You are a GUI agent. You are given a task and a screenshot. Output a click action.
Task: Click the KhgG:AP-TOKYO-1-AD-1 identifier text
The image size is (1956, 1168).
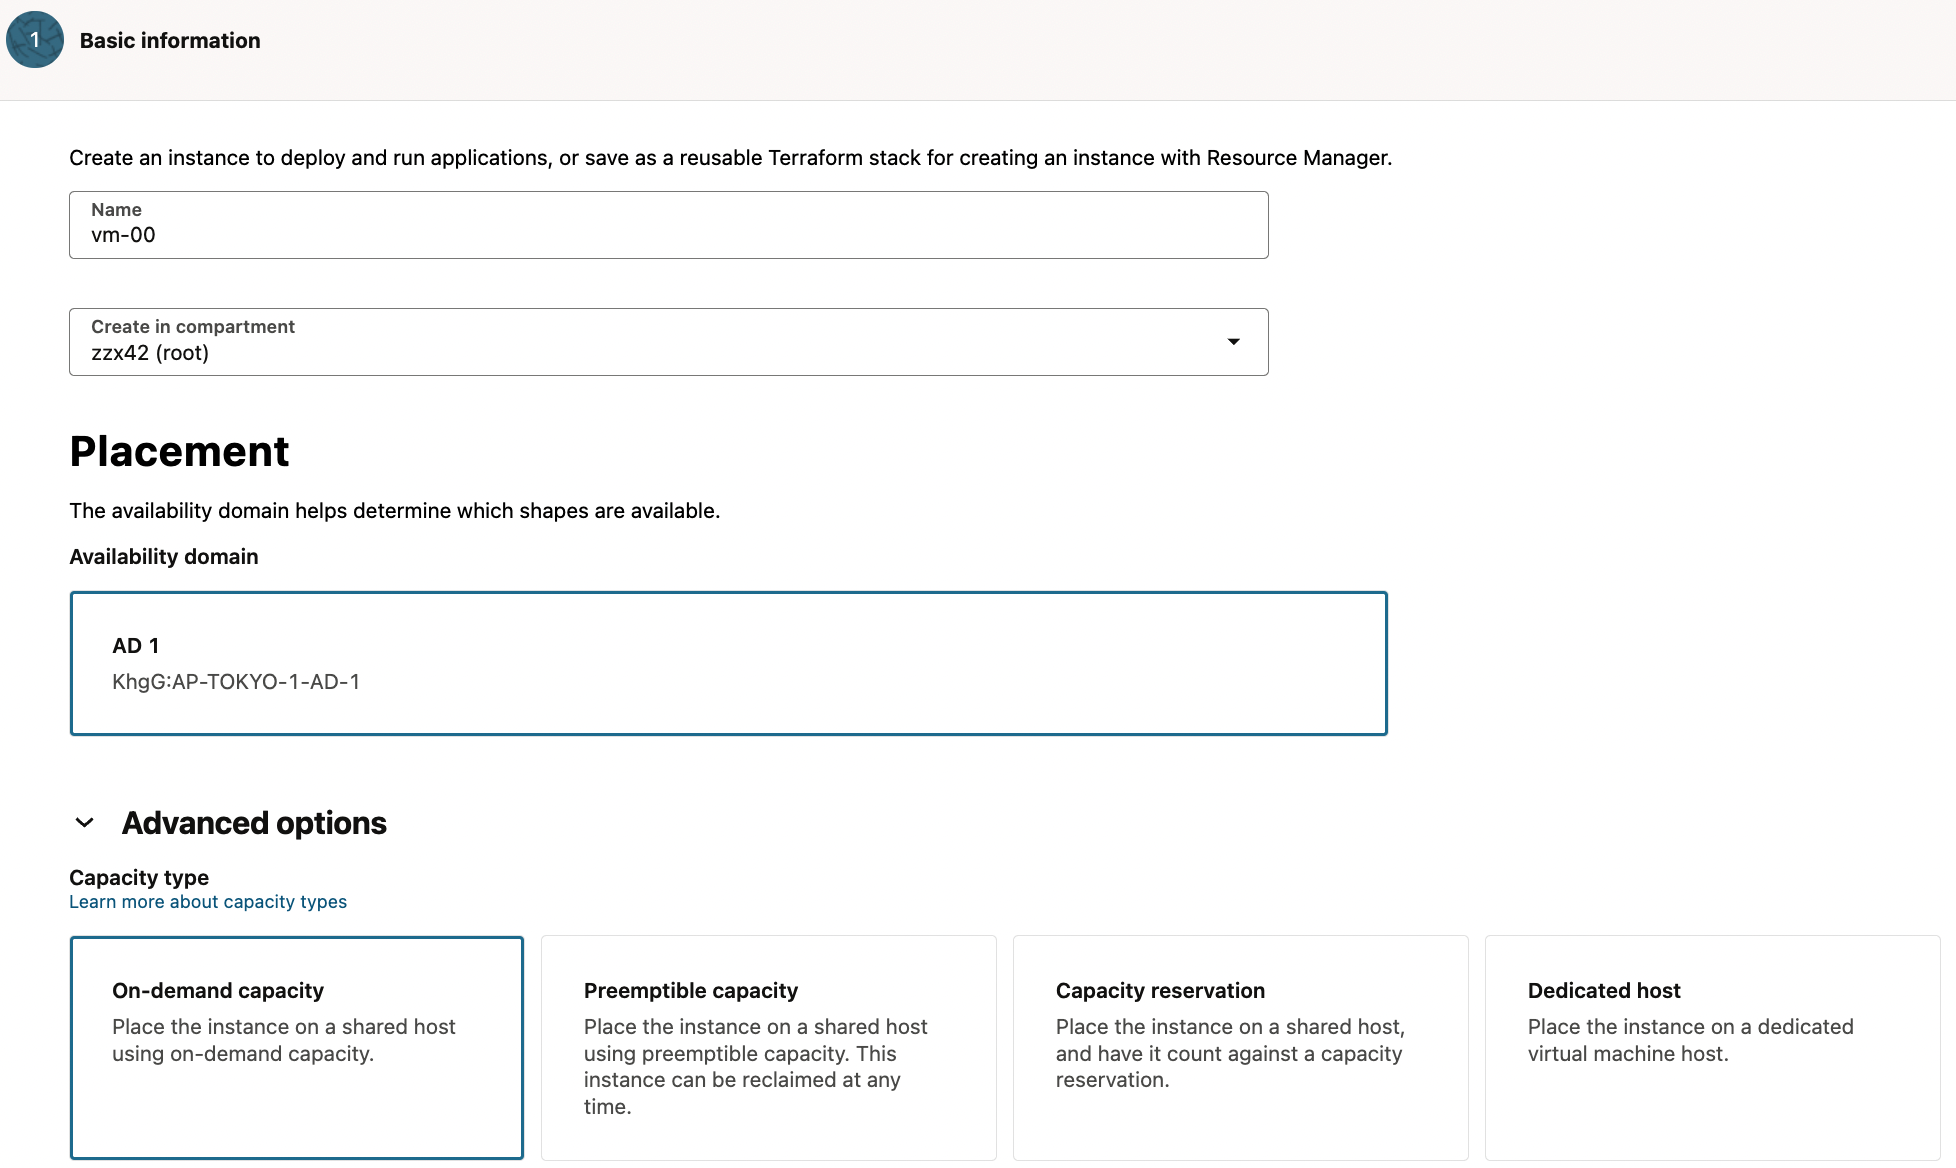point(236,682)
